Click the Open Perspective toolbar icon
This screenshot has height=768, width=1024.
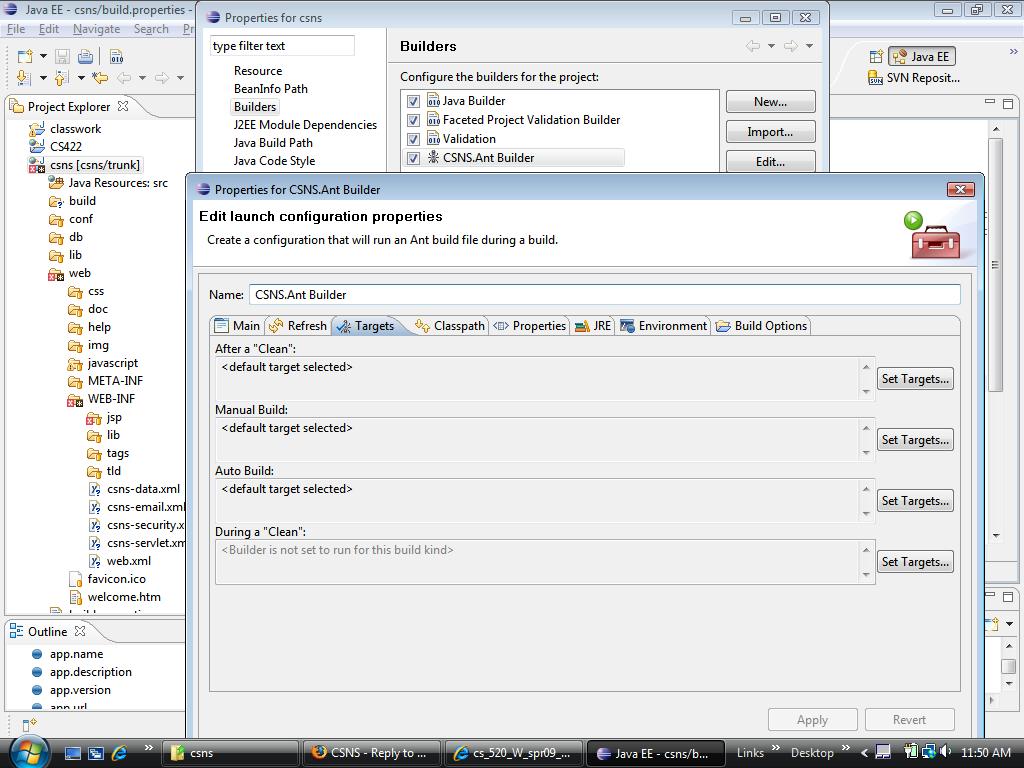click(876, 56)
